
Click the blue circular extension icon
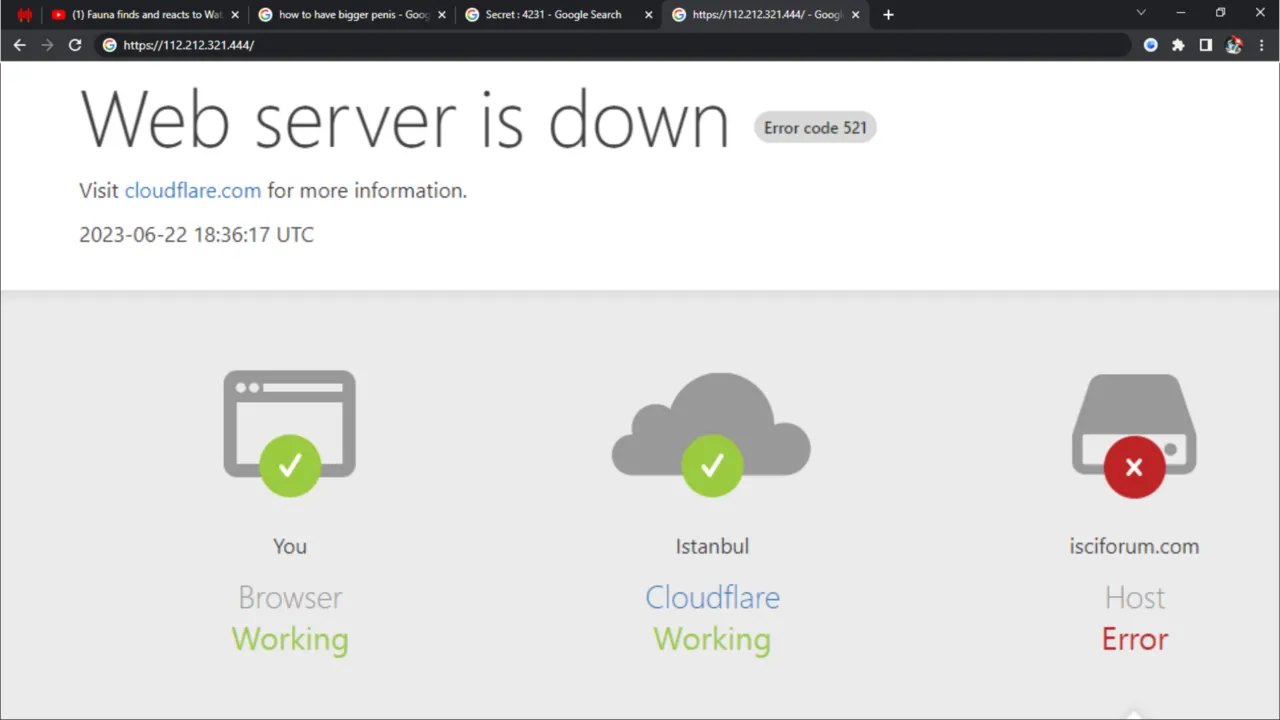coord(1151,45)
